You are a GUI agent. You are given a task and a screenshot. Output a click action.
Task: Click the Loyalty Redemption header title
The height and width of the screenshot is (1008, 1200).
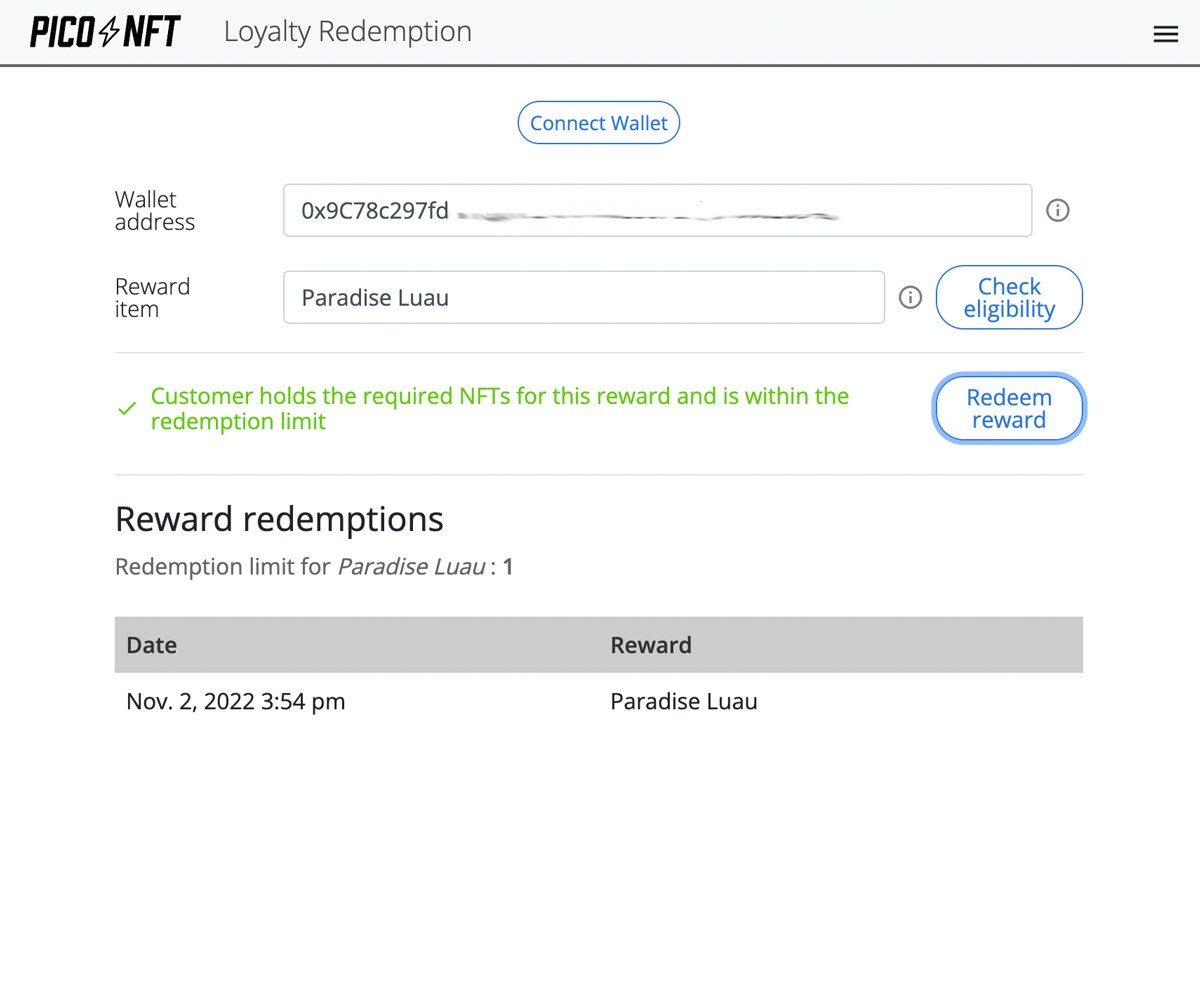(x=347, y=31)
